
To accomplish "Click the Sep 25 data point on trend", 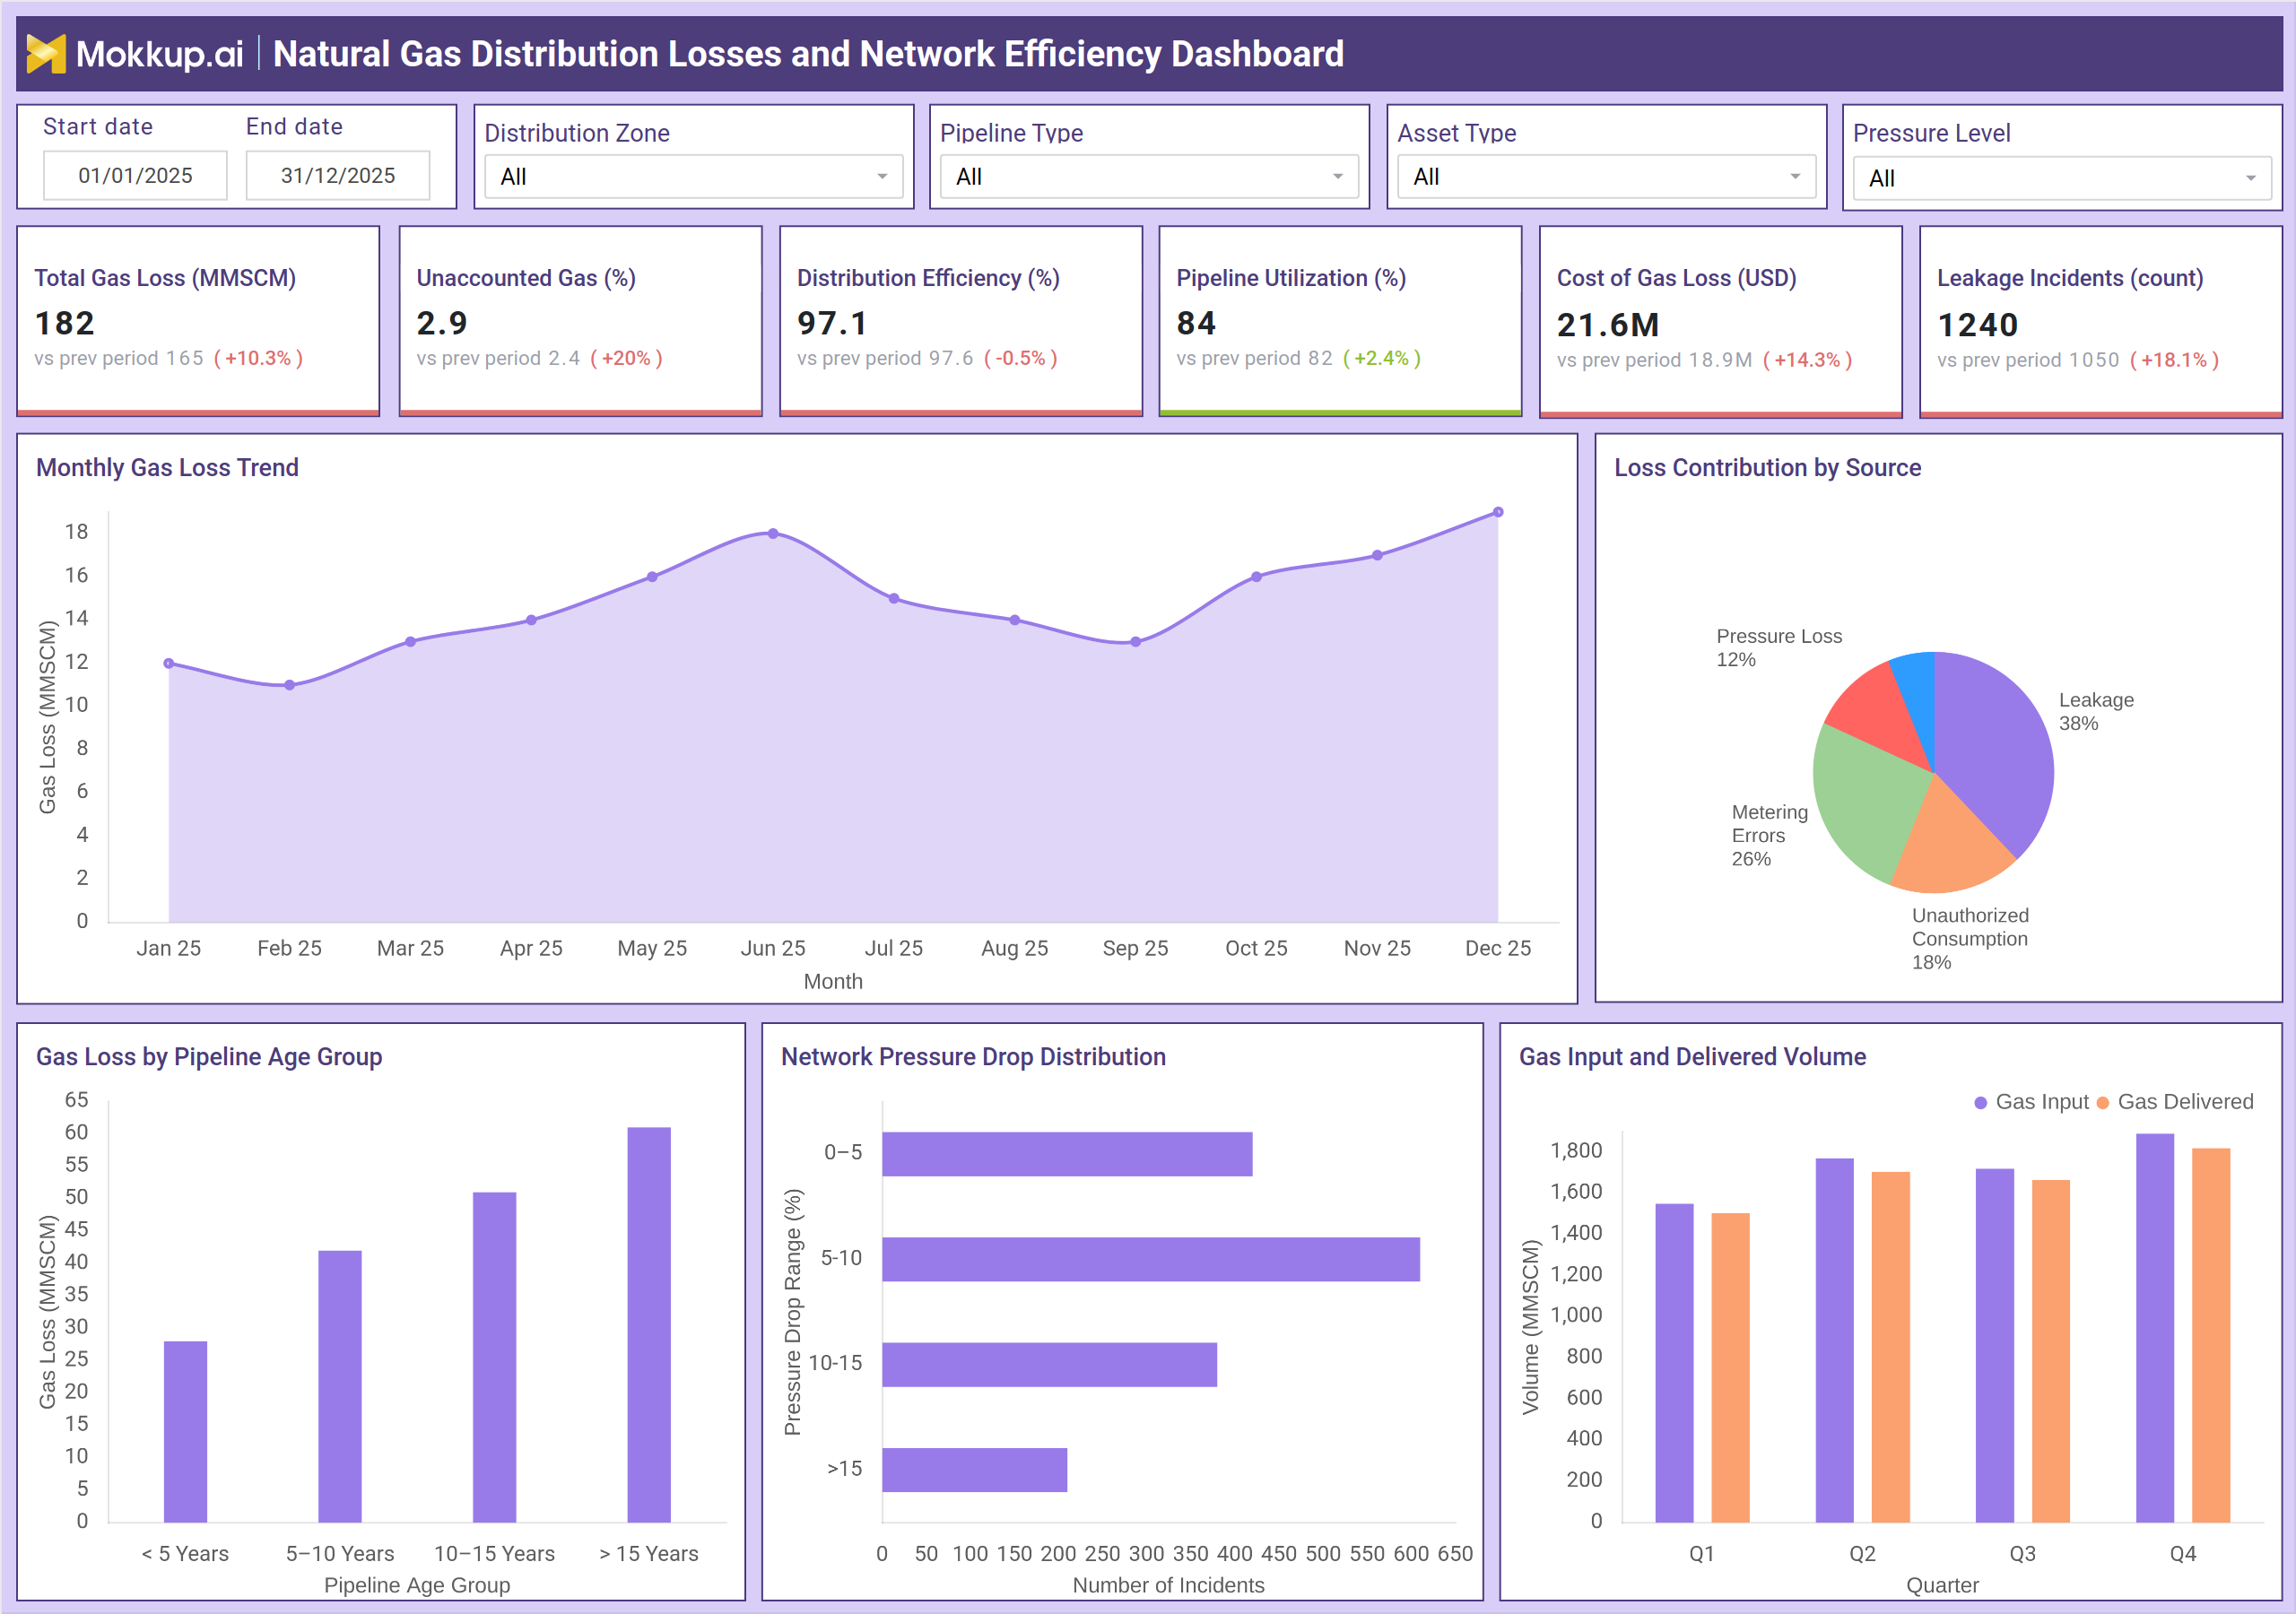I will 1135,642.
